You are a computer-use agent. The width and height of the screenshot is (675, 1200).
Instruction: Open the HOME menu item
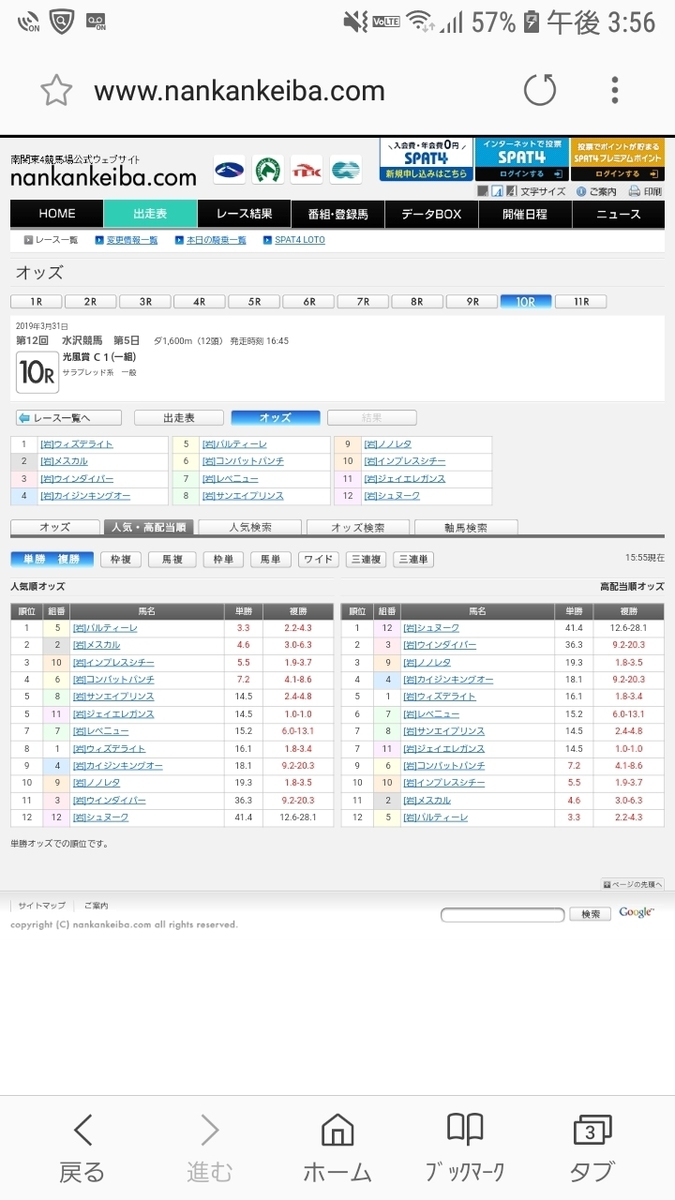click(x=56, y=214)
